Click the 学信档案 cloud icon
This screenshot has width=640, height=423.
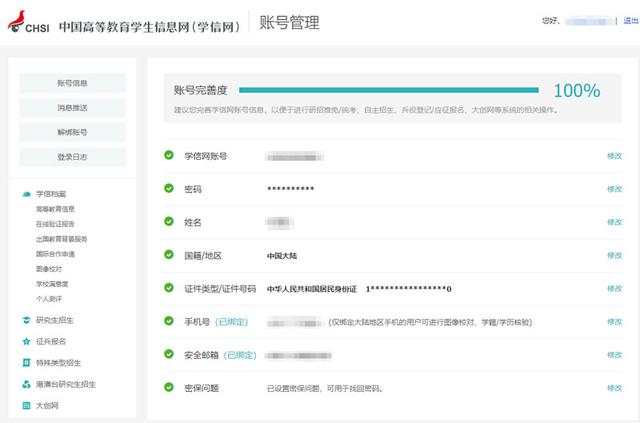(27, 194)
